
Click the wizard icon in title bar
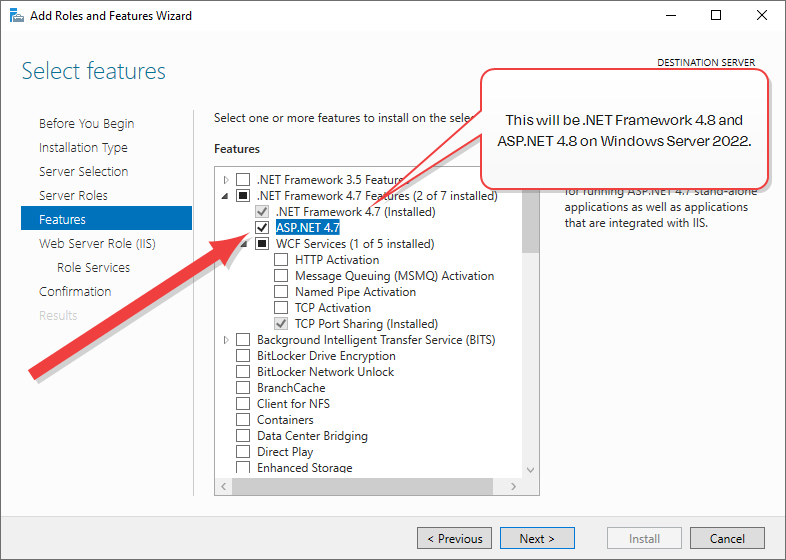click(x=17, y=16)
